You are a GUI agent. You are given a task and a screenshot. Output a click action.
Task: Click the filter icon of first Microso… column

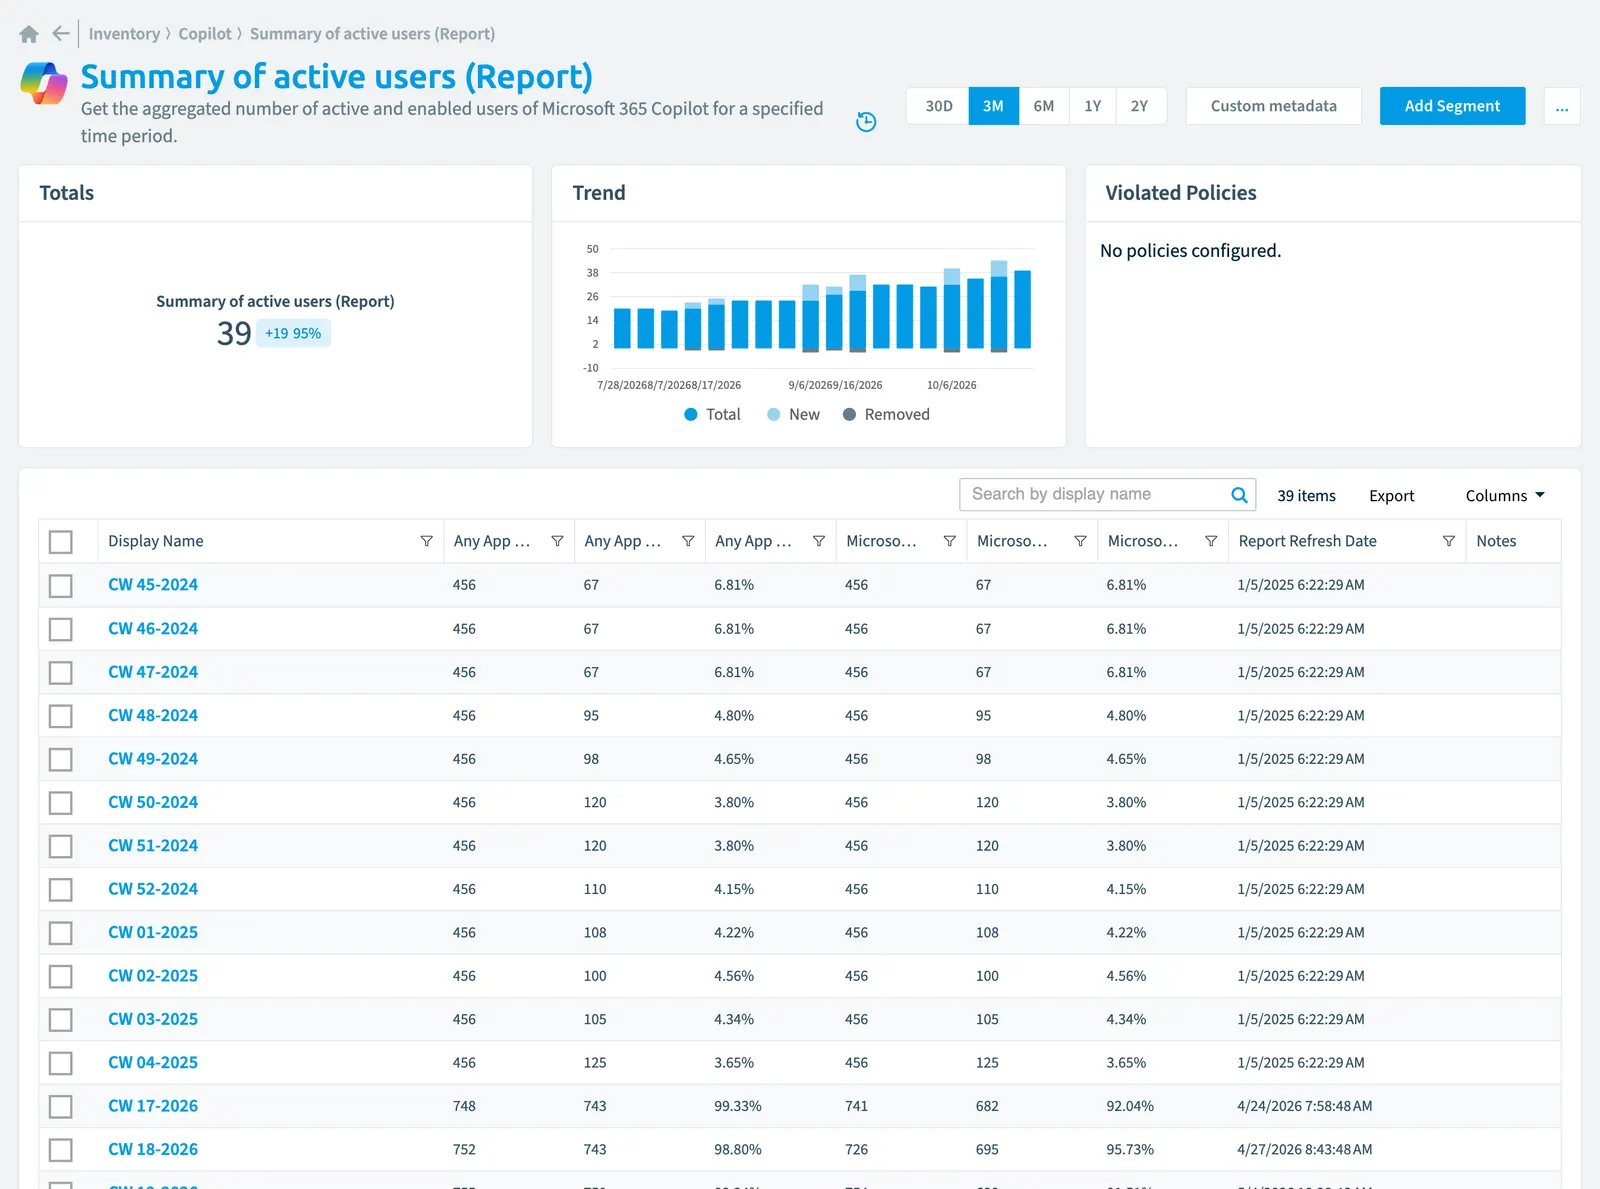949,541
